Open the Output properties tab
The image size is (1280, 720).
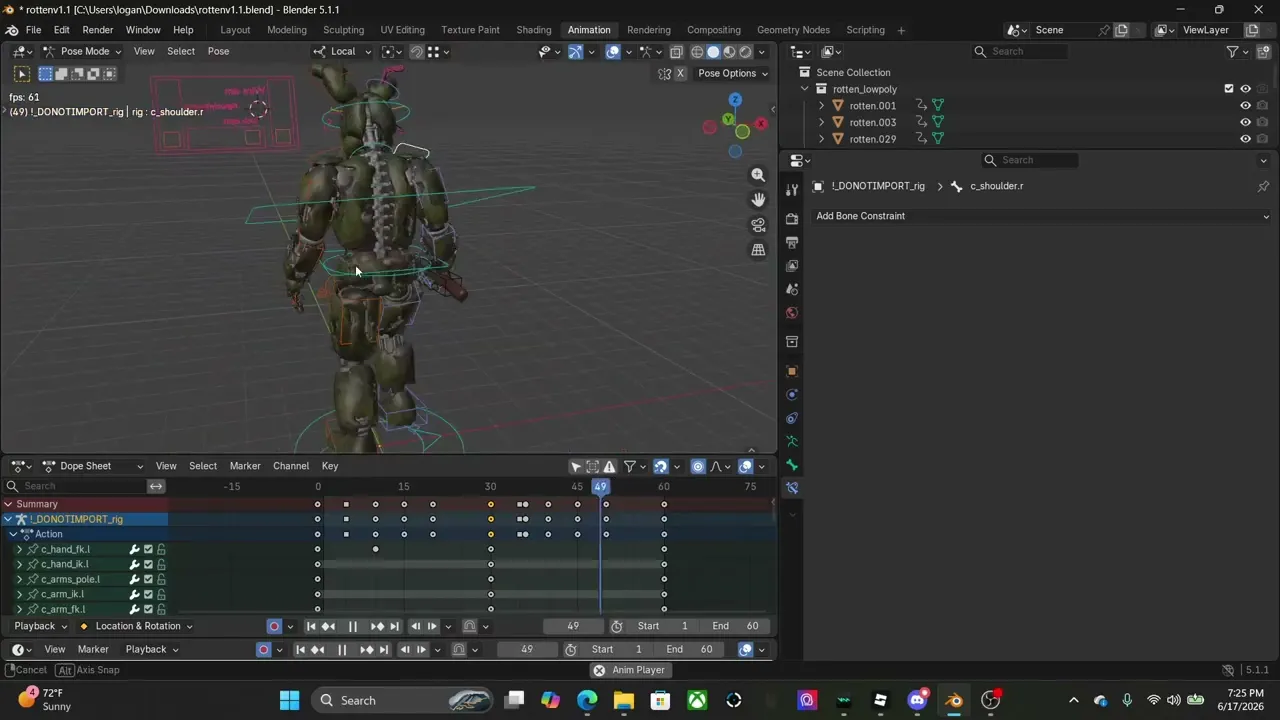pyautogui.click(x=792, y=242)
